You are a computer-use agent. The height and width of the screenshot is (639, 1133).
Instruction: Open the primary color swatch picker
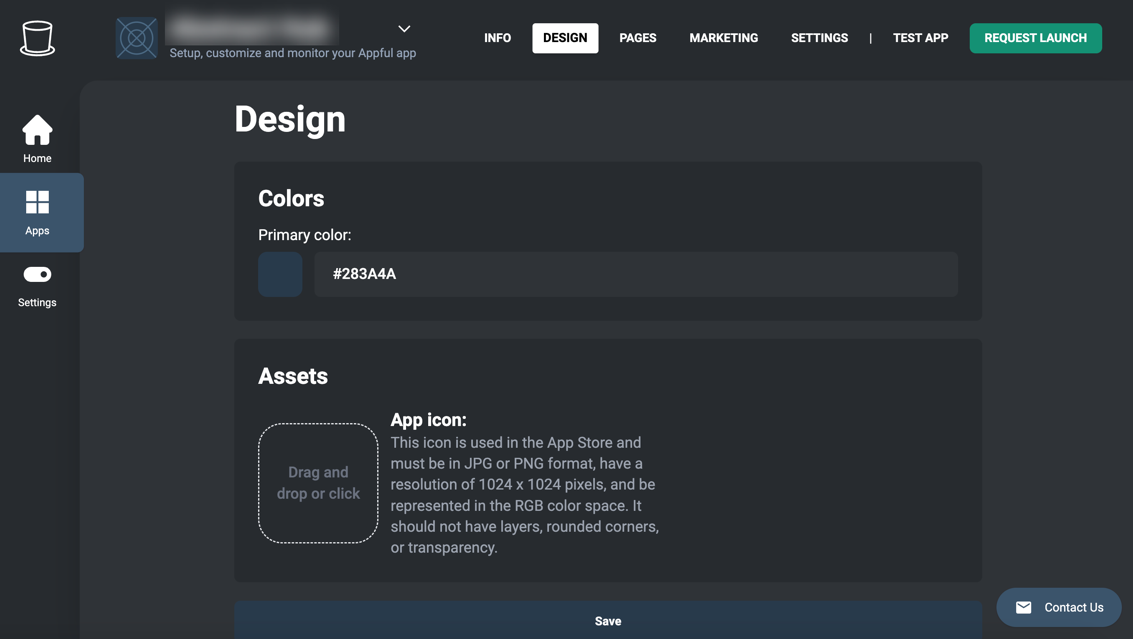pos(280,274)
